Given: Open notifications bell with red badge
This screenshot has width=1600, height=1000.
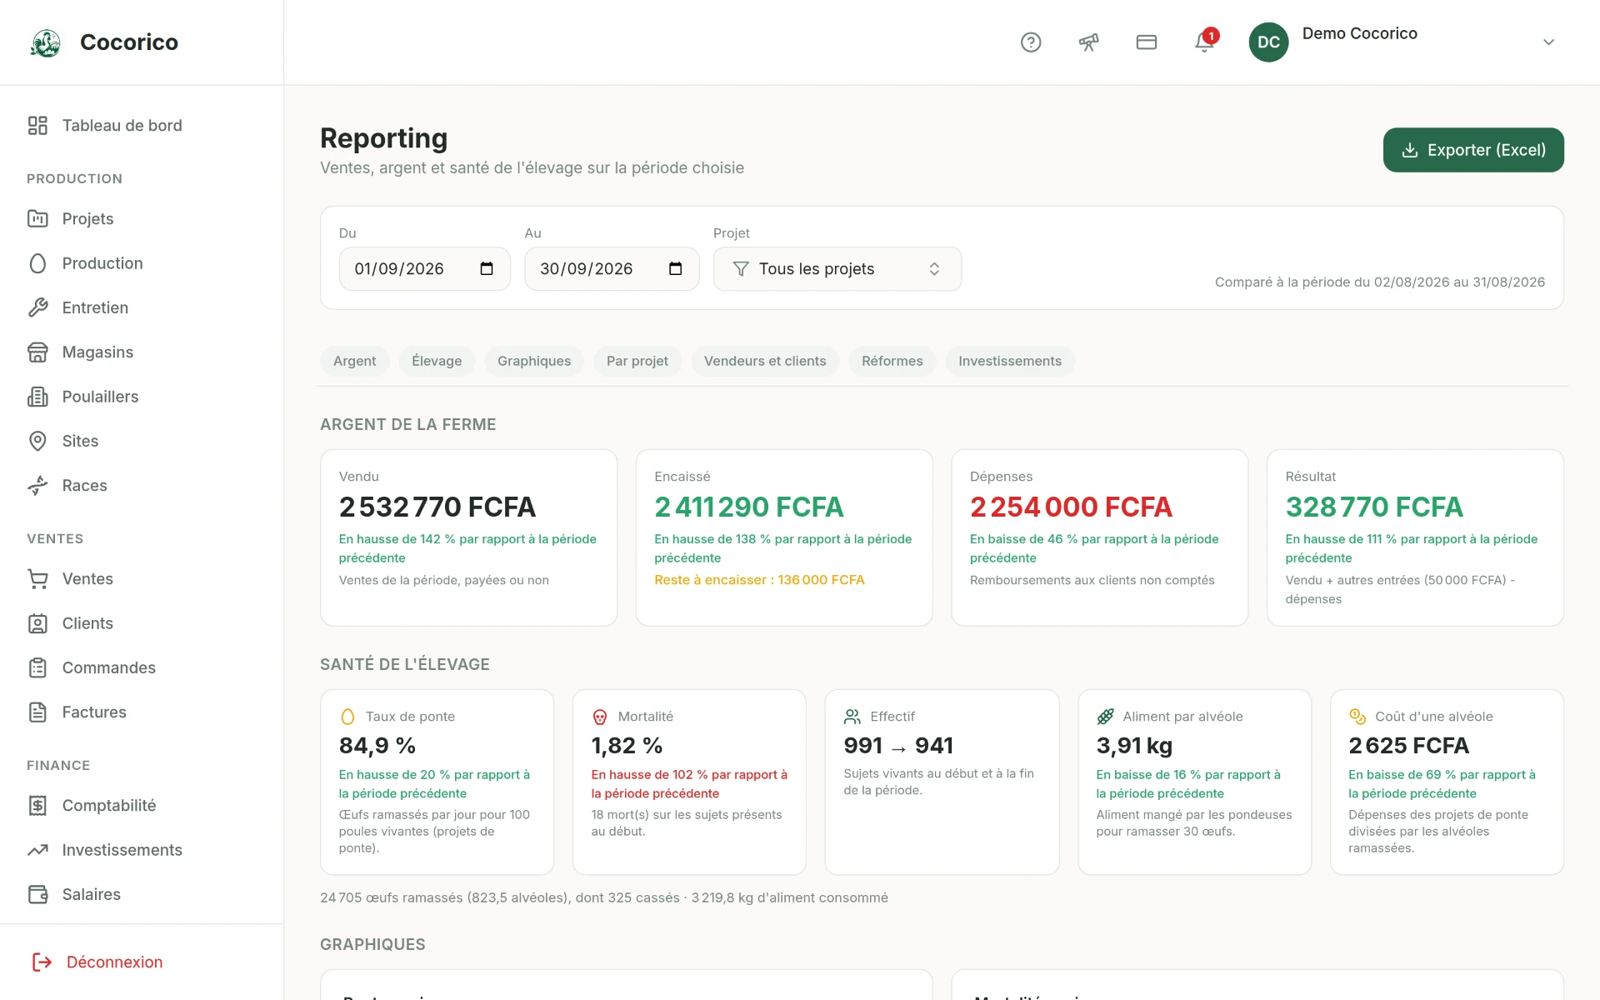Looking at the screenshot, I should (1205, 42).
